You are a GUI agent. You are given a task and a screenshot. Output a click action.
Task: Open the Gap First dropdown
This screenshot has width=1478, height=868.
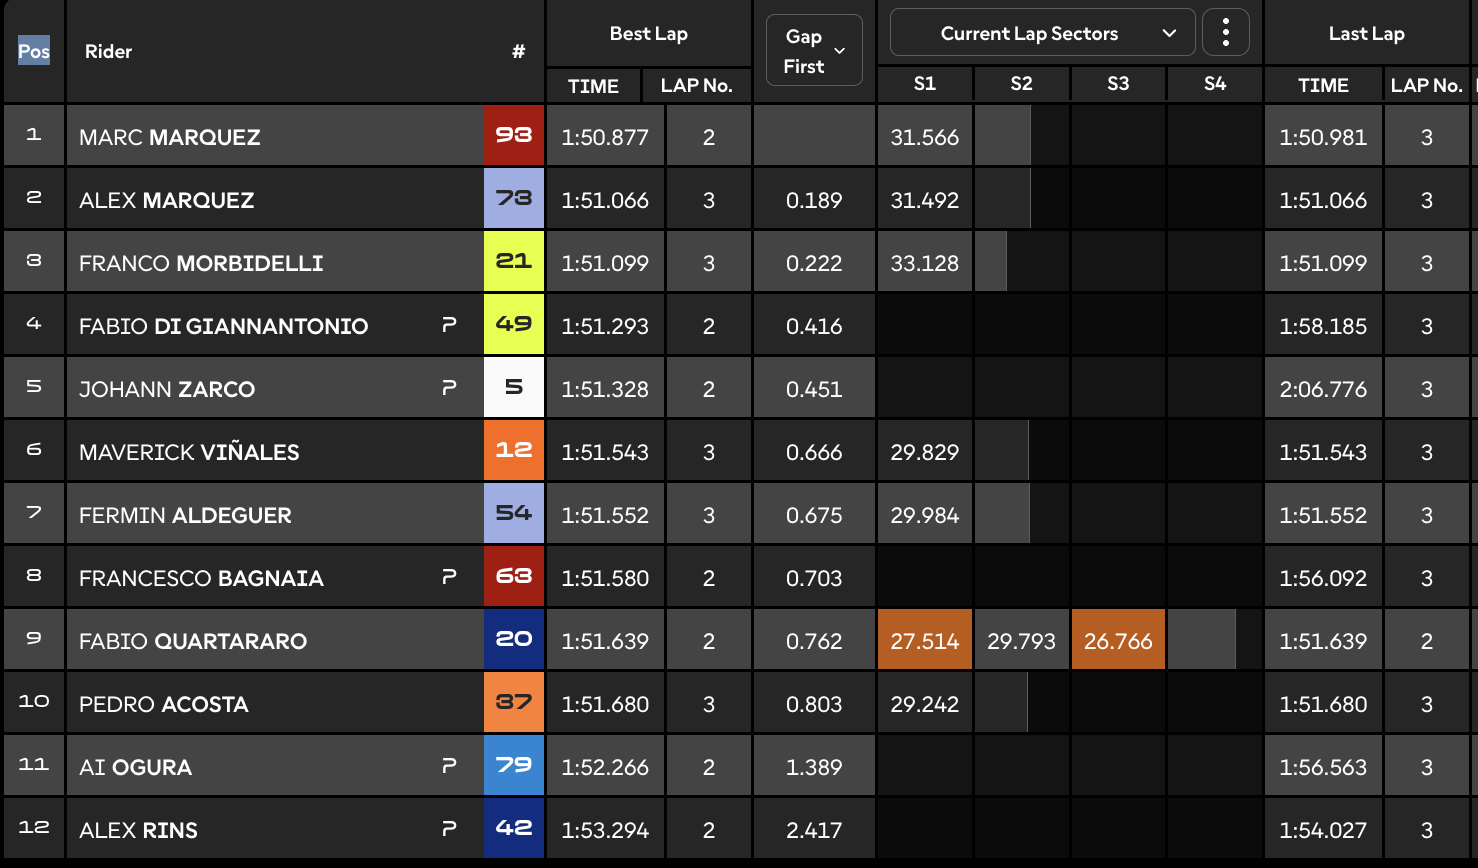pos(814,50)
